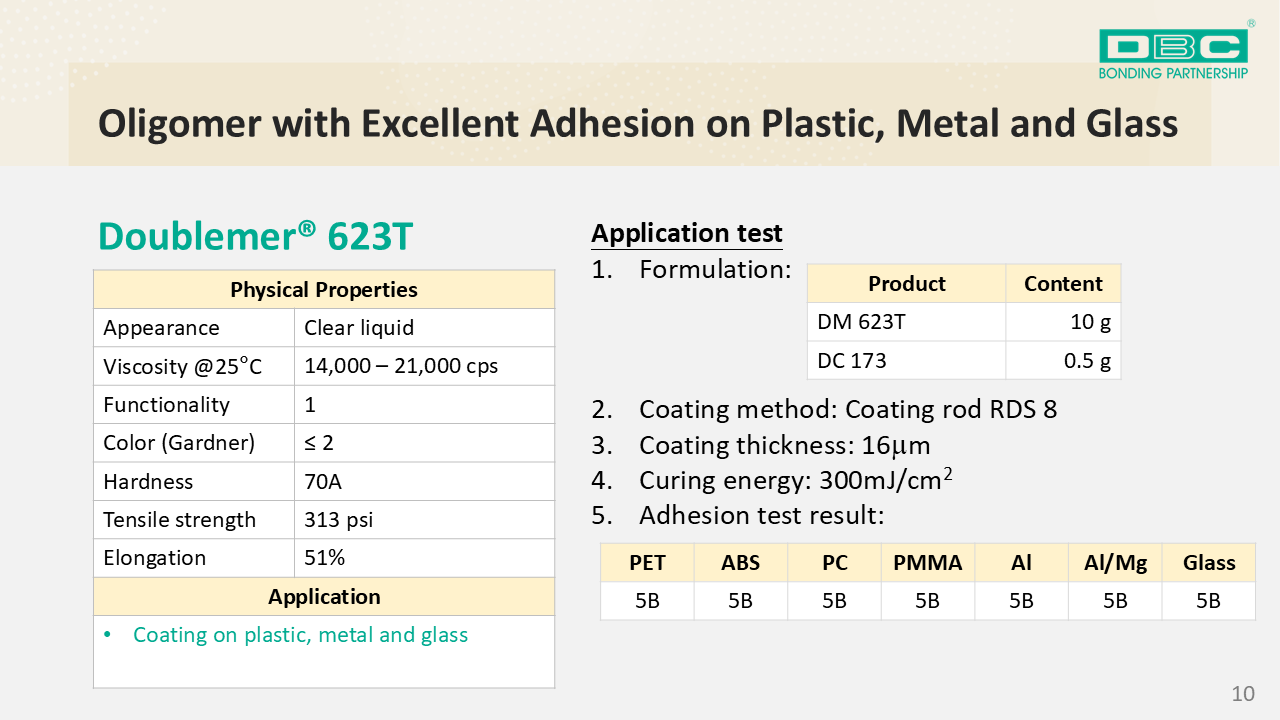Click the Tensile strength value 313 psi
The image size is (1280, 720).
(339, 520)
